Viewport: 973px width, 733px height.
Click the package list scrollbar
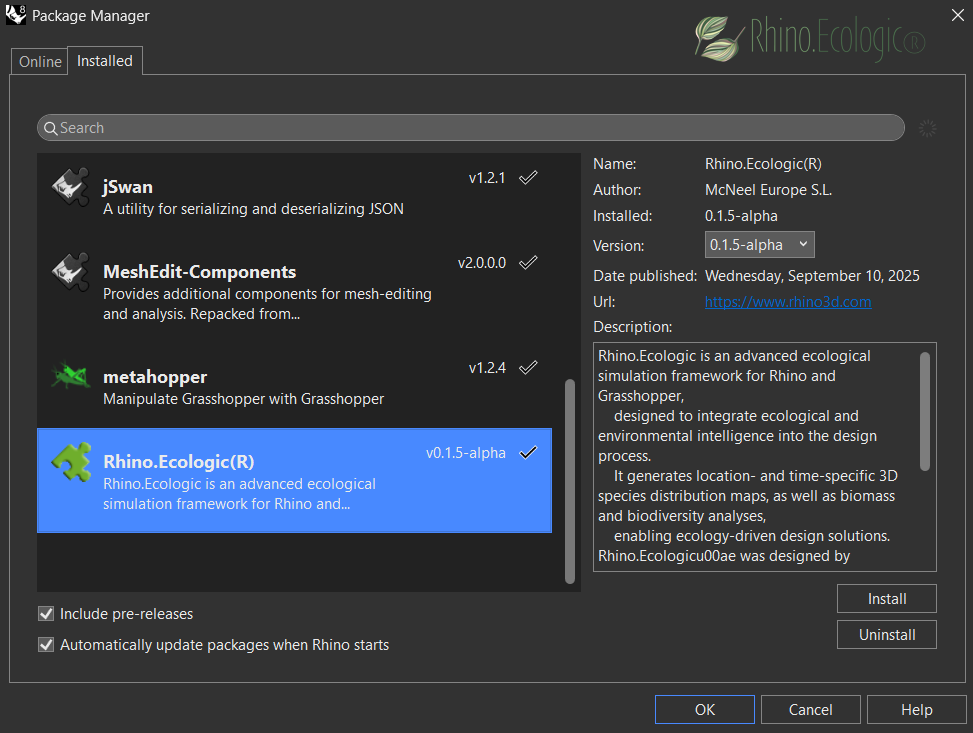[570, 482]
